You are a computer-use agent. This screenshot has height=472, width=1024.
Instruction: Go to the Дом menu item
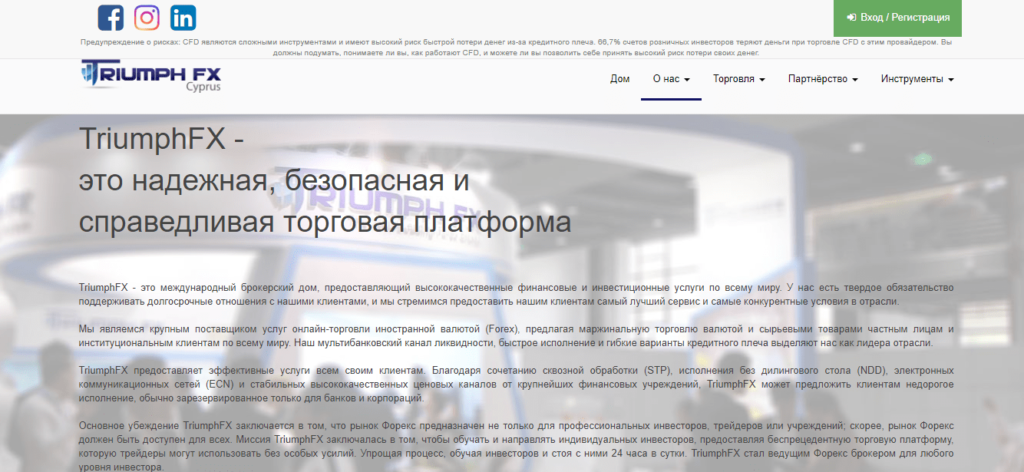[x=620, y=79]
